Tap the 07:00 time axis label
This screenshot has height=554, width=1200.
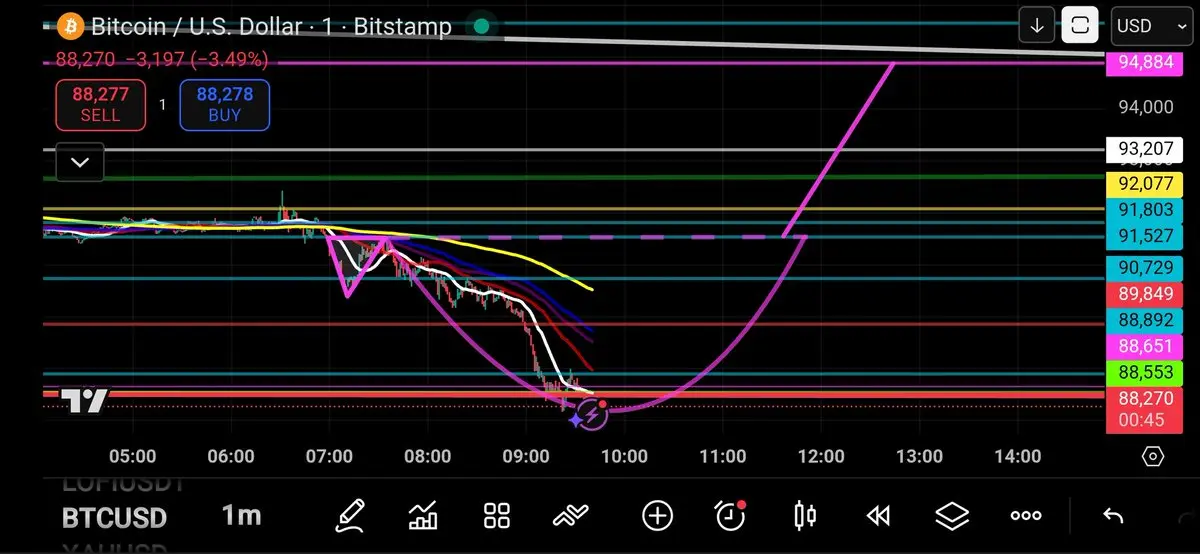(x=329, y=457)
